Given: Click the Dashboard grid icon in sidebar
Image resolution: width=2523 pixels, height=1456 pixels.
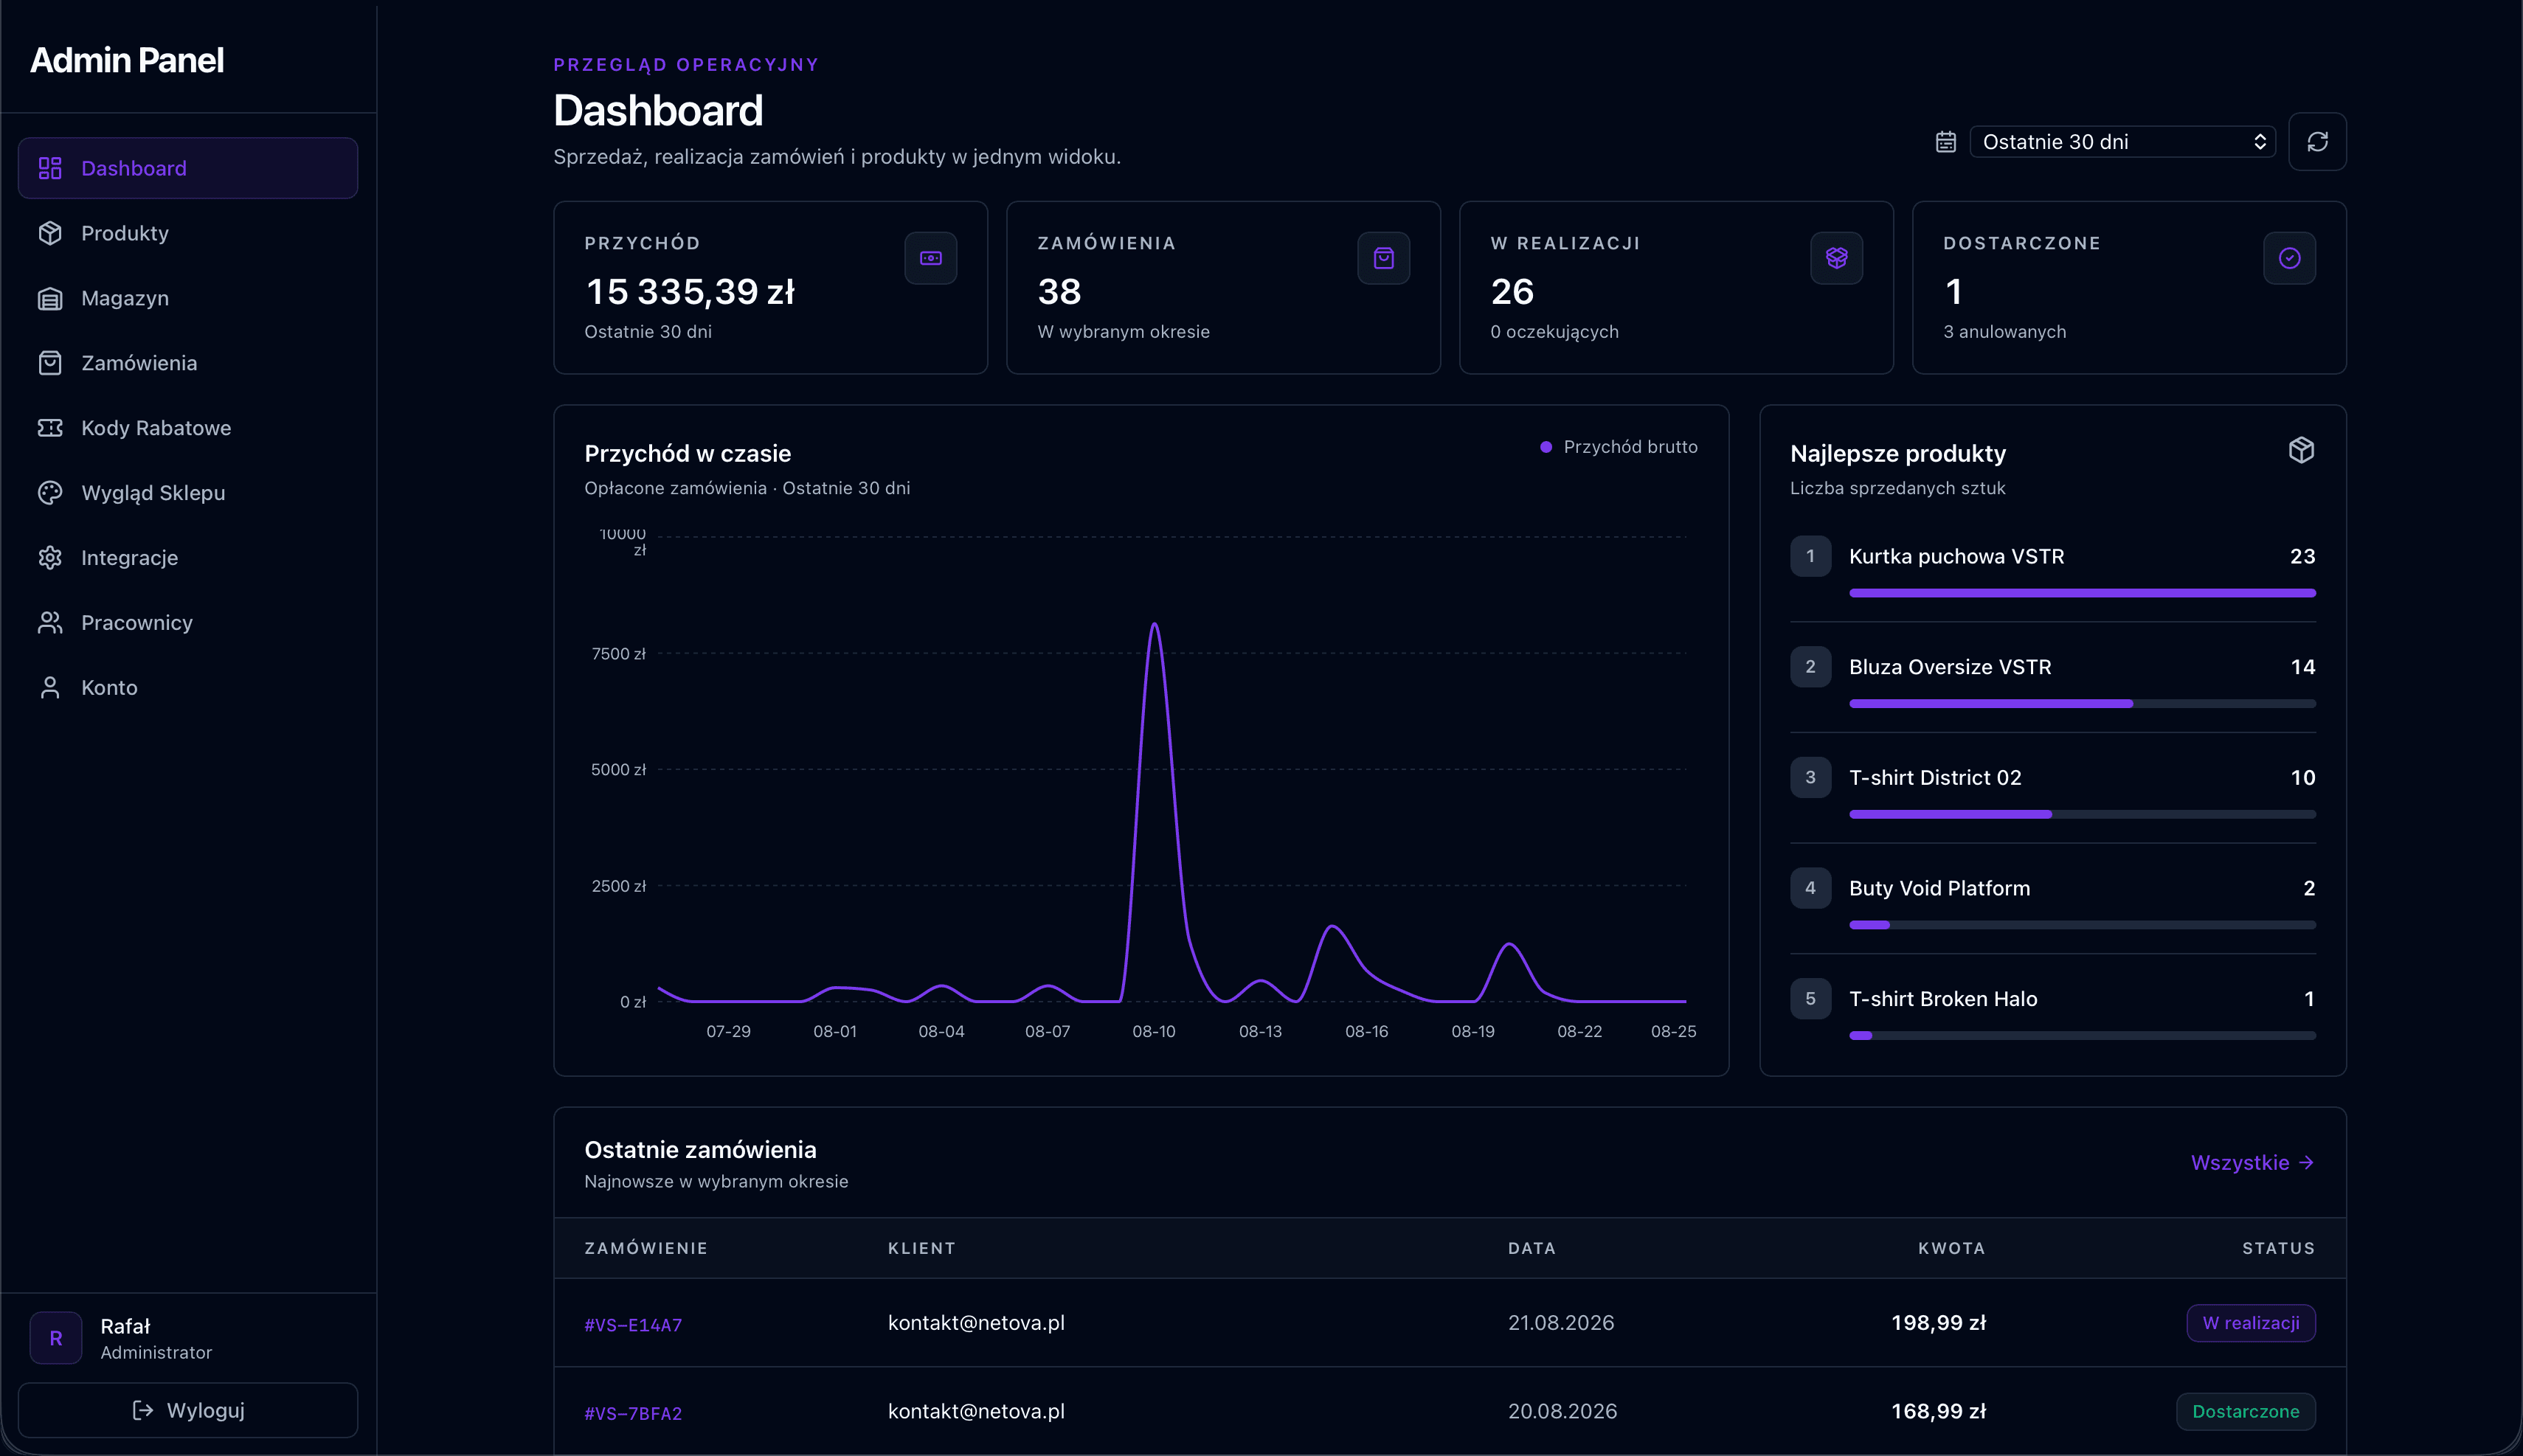Looking at the screenshot, I should click(x=50, y=168).
